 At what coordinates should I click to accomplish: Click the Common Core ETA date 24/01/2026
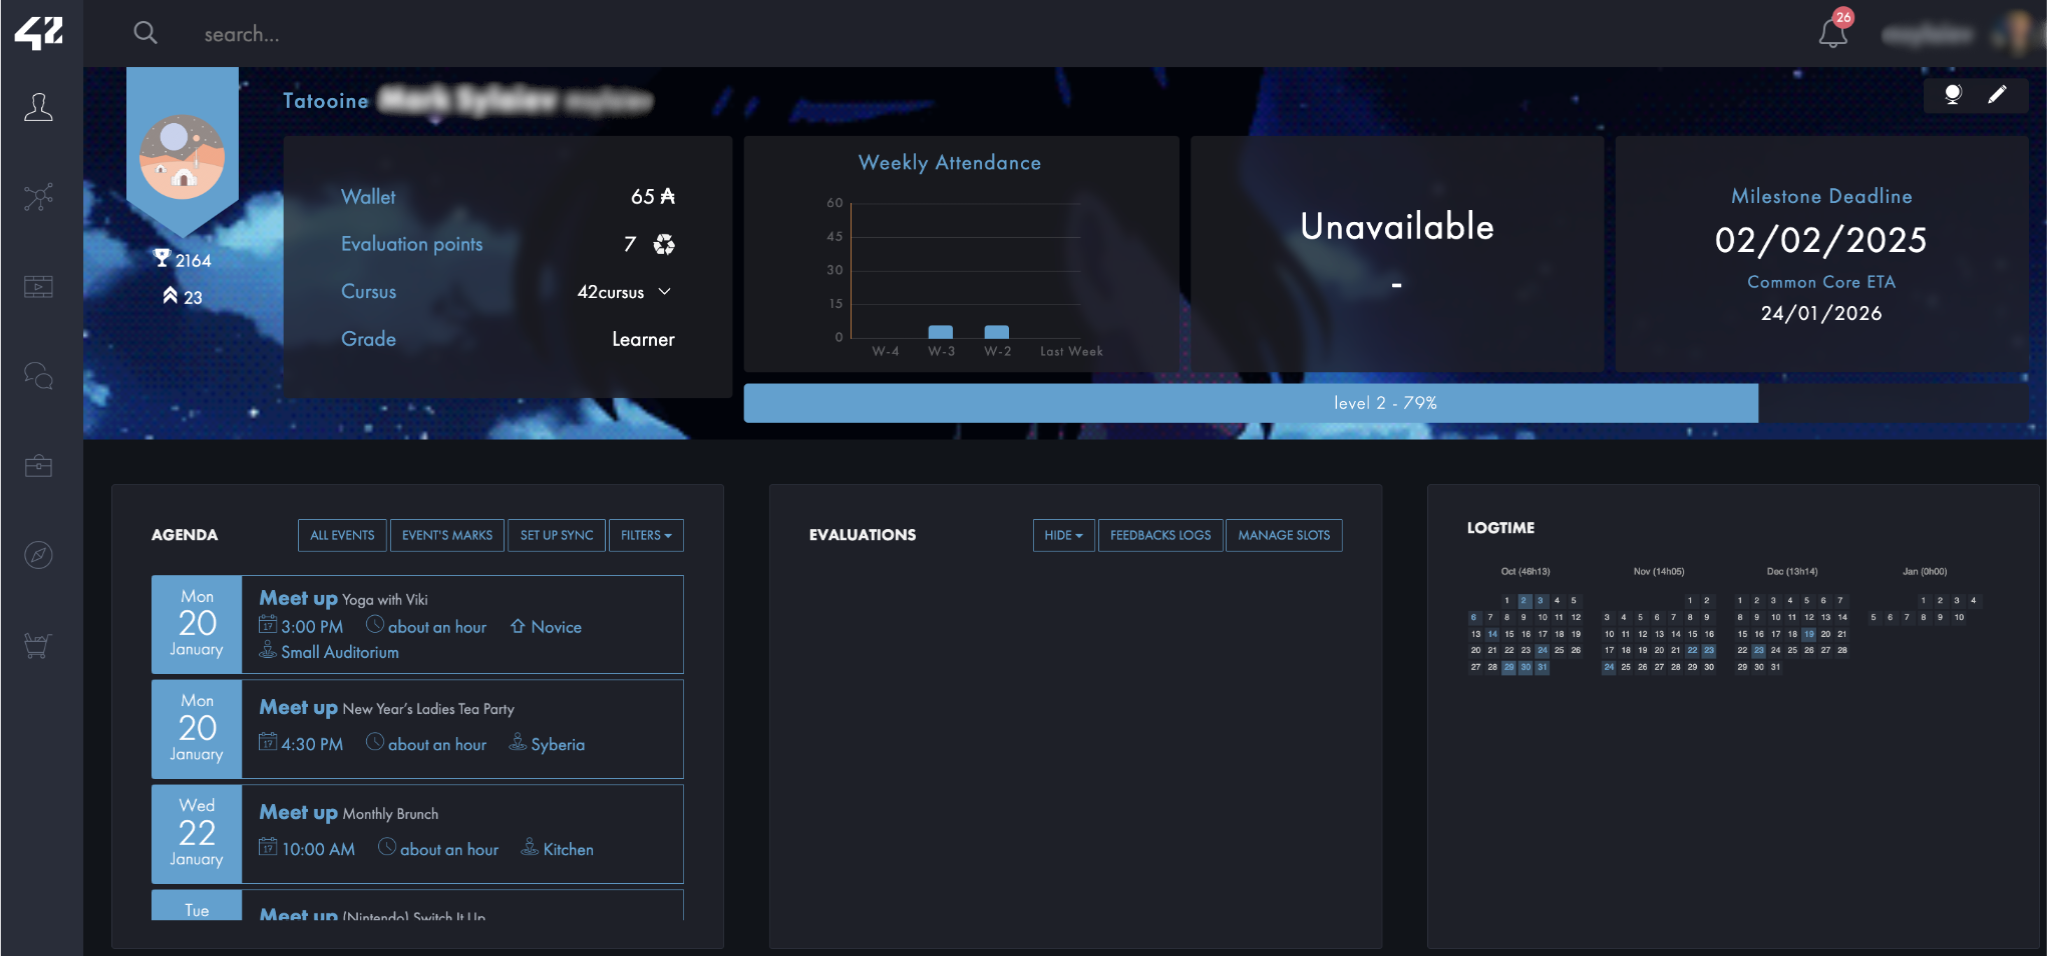tap(1821, 313)
